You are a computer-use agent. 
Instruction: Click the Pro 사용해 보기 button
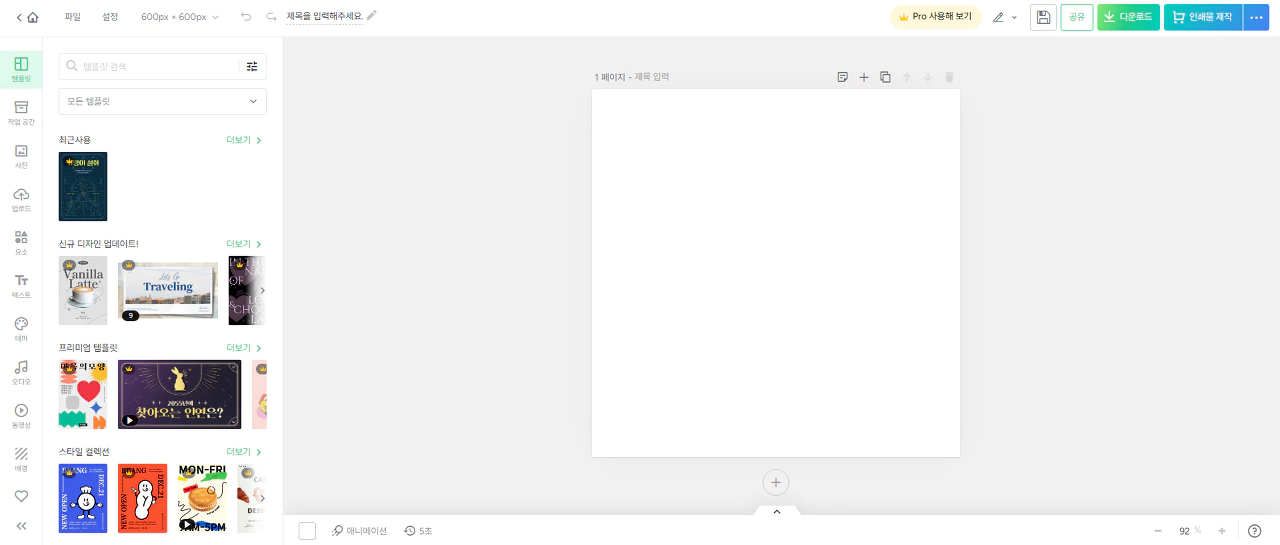coord(935,17)
